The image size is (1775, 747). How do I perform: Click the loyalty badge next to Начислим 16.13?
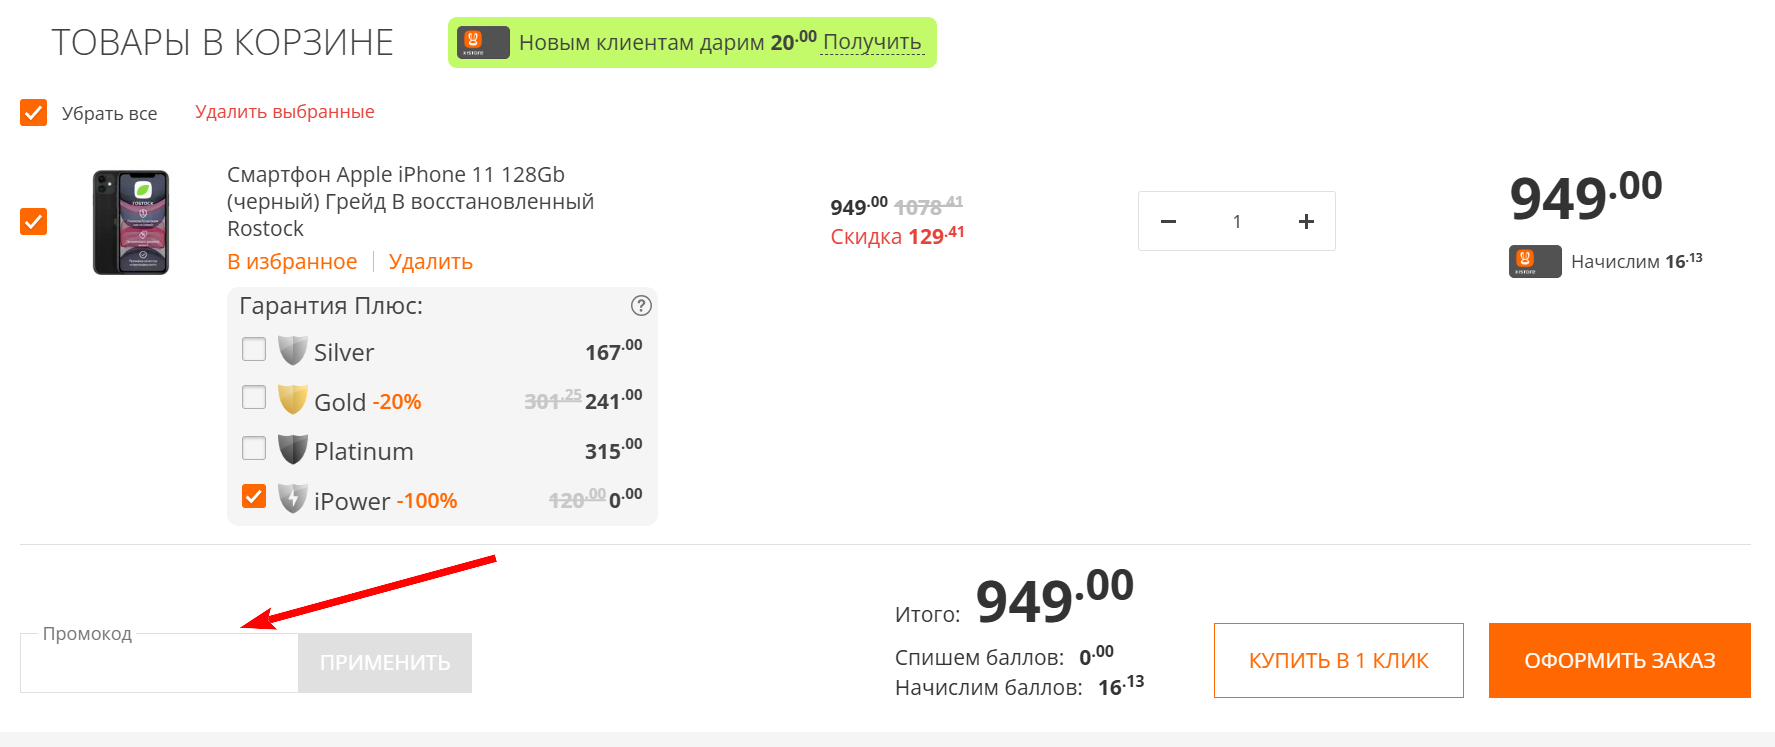[x=1534, y=261]
